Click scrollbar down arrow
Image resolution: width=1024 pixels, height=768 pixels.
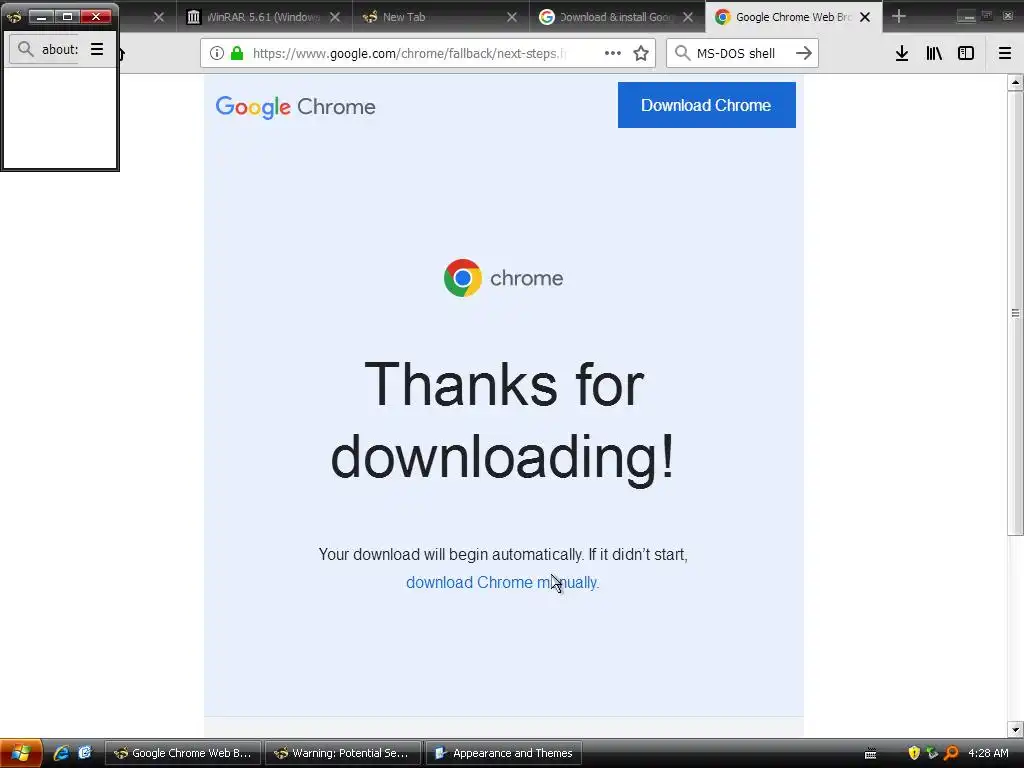click(x=1015, y=729)
